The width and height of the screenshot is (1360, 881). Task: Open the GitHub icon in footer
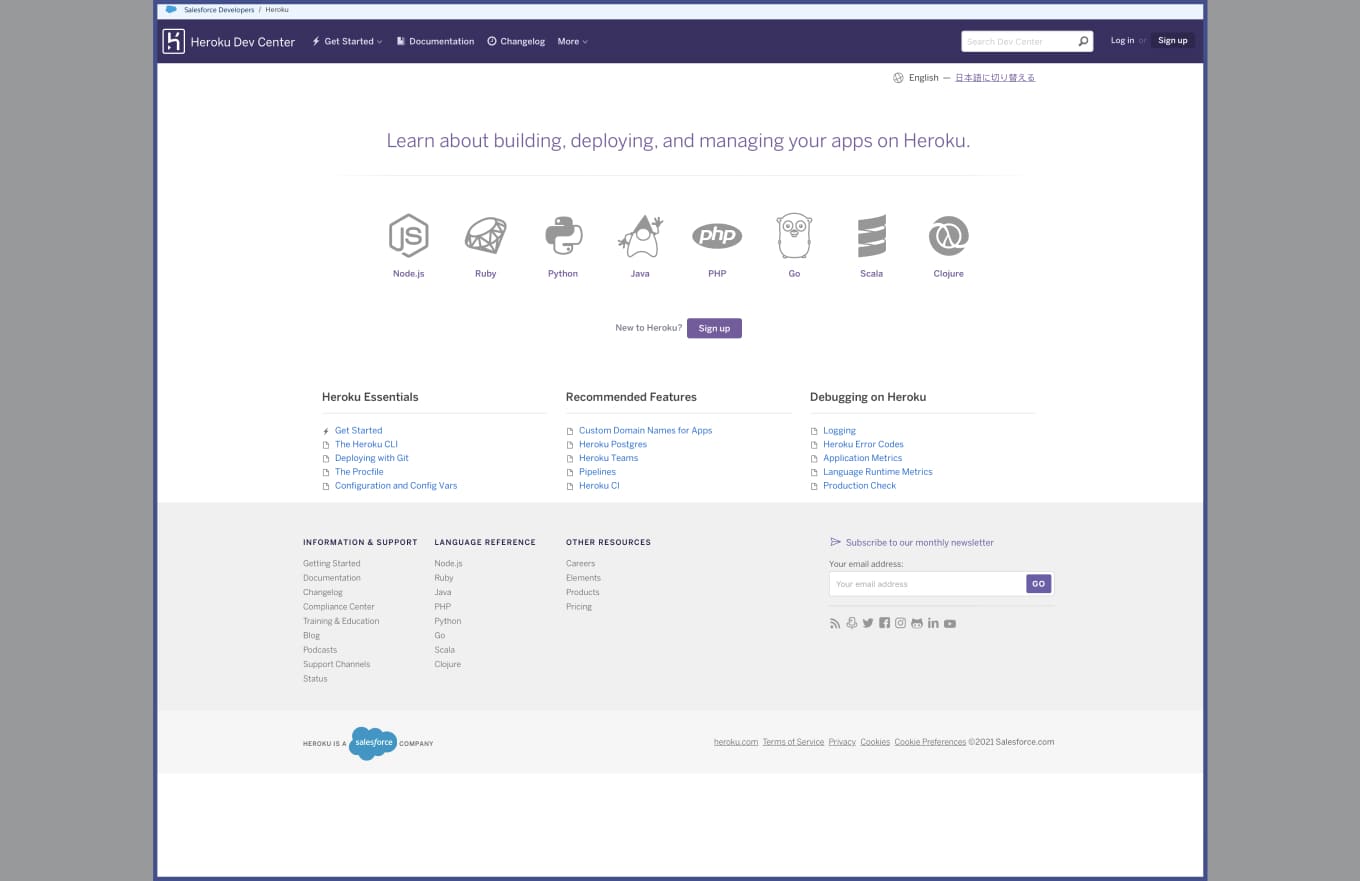(x=917, y=623)
